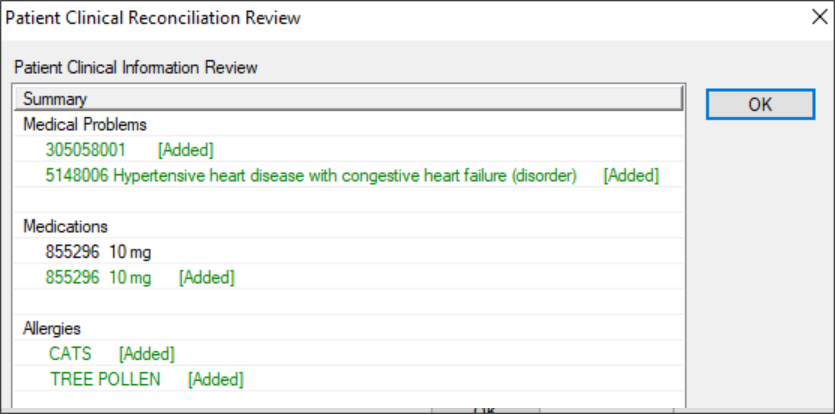Select the Medications section heading

65,226
